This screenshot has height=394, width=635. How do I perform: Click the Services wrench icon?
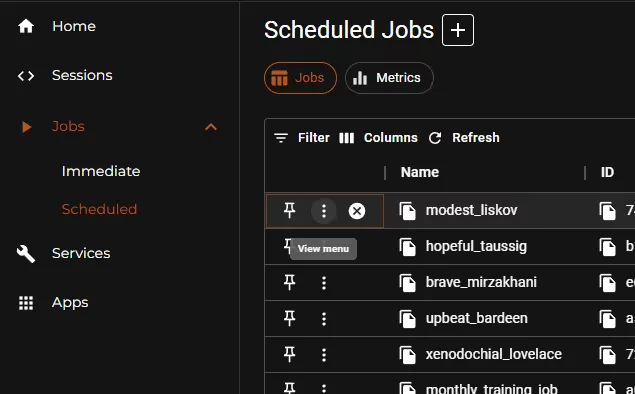[x=26, y=254]
